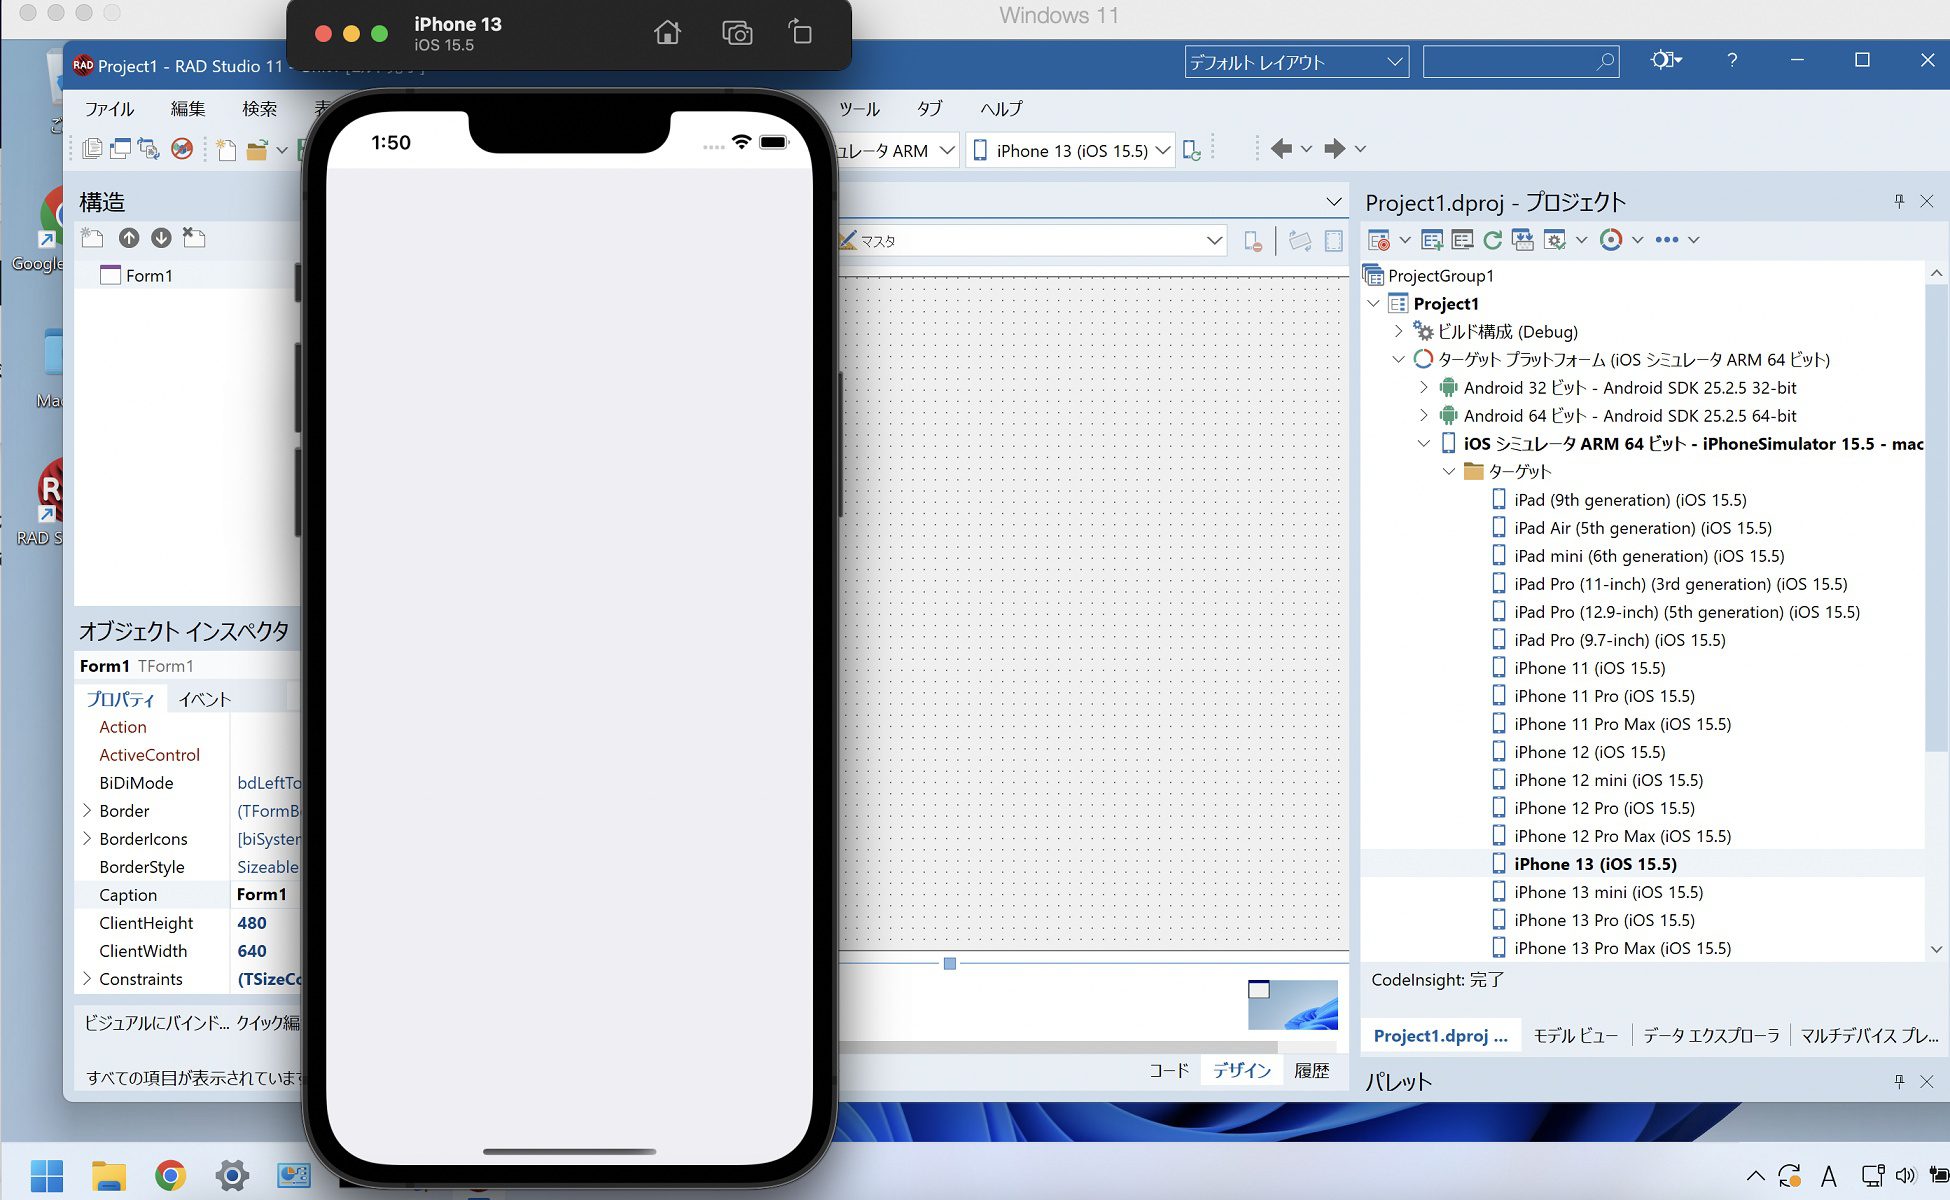Screen dimensions: 1950x1200
Task: Click the View Form toolbar icon
Action: (120, 149)
